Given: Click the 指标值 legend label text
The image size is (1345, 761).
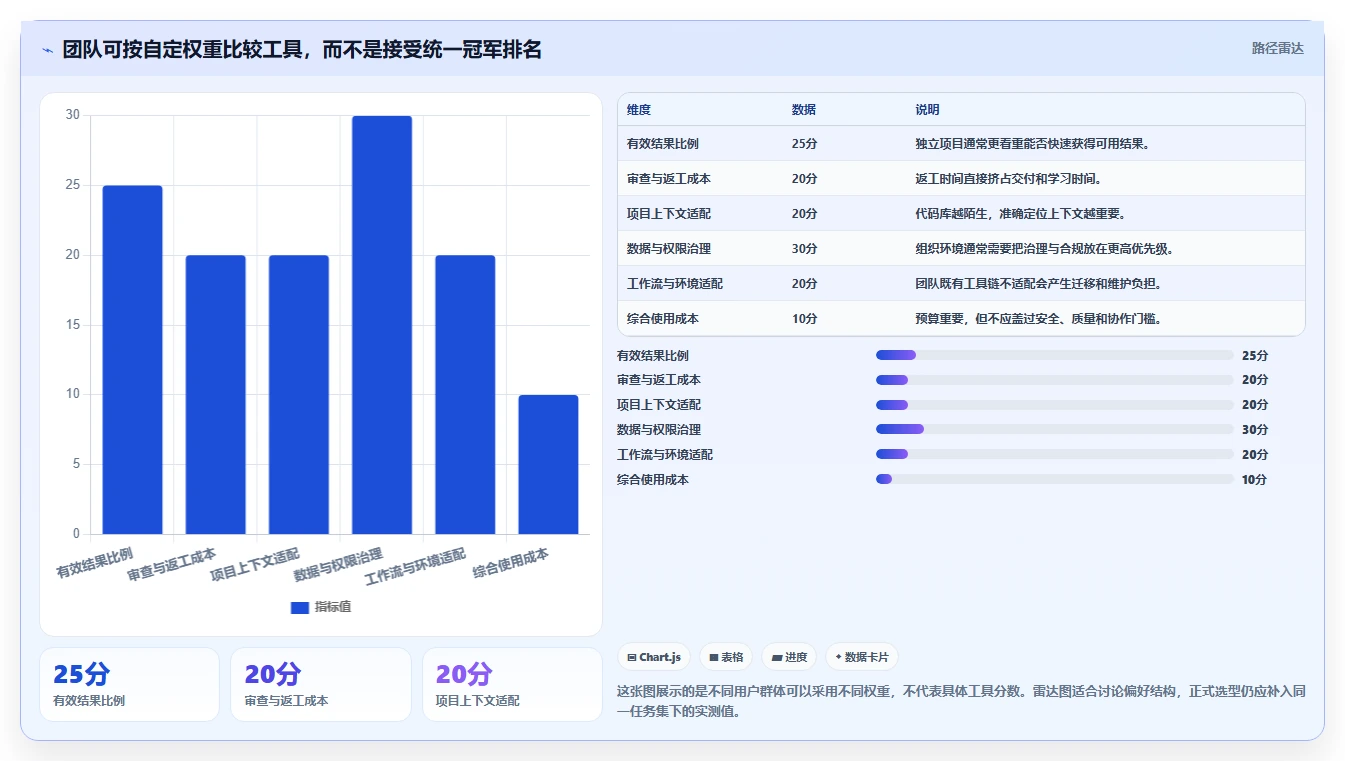Looking at the screenshot, I should pyautogui.click(x=333, y=607).
